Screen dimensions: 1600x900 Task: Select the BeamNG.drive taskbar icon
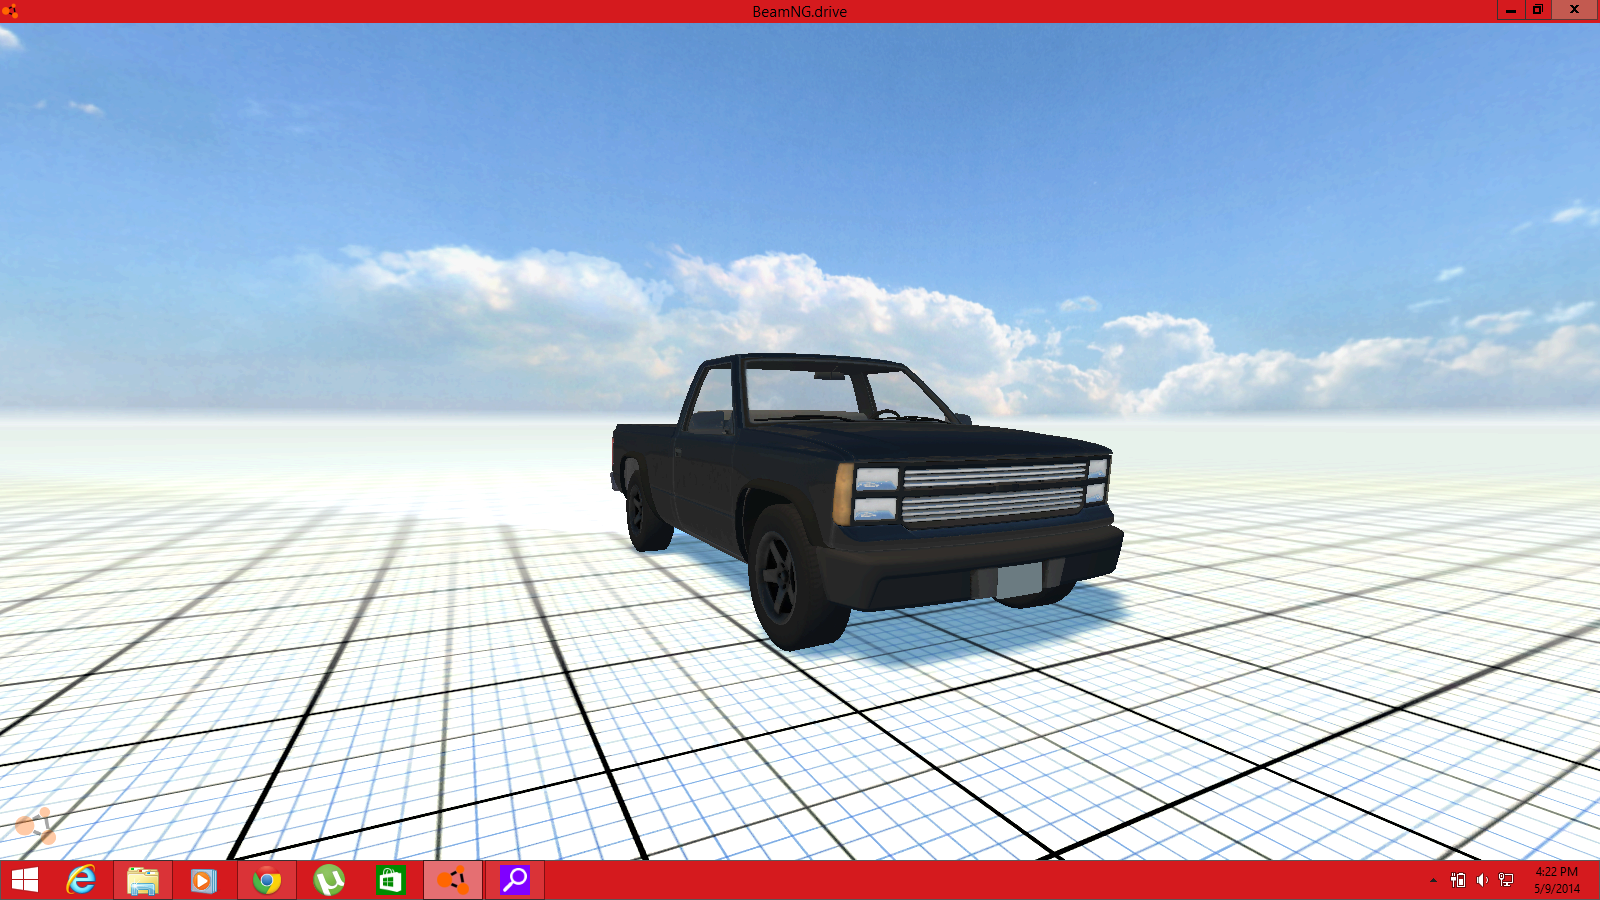453,880
